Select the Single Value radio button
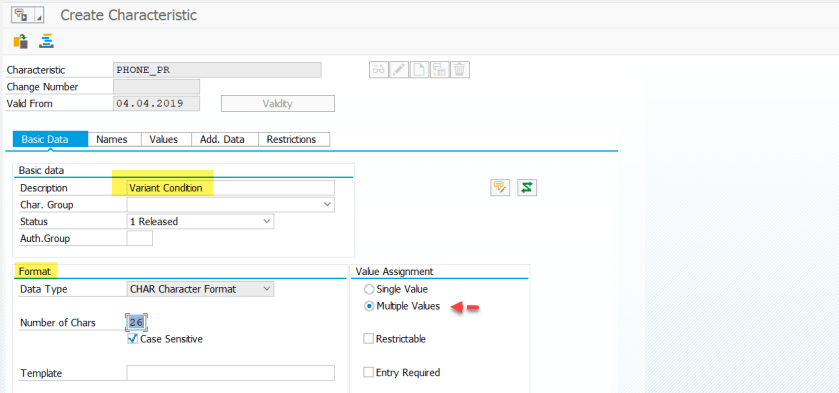The width and height of the screenshot is (839, 393). pos(369,290)
